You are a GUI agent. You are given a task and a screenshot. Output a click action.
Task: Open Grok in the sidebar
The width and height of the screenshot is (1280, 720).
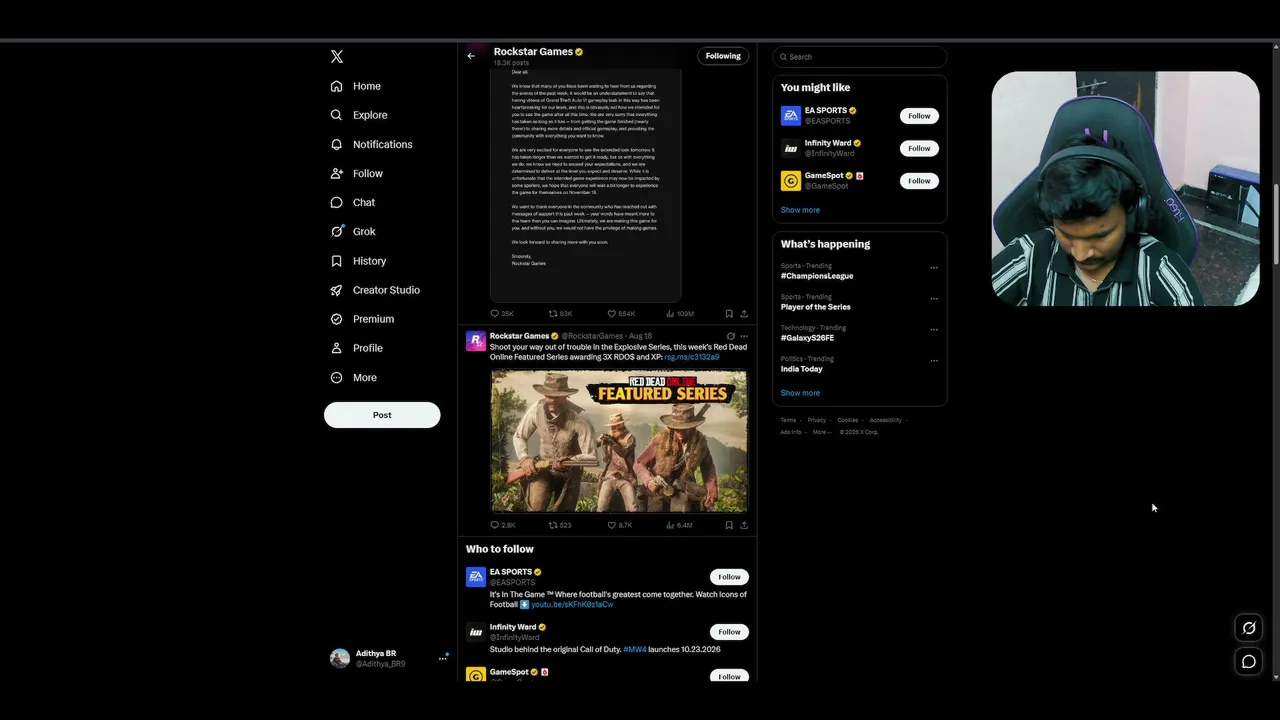tap(353, 231)
